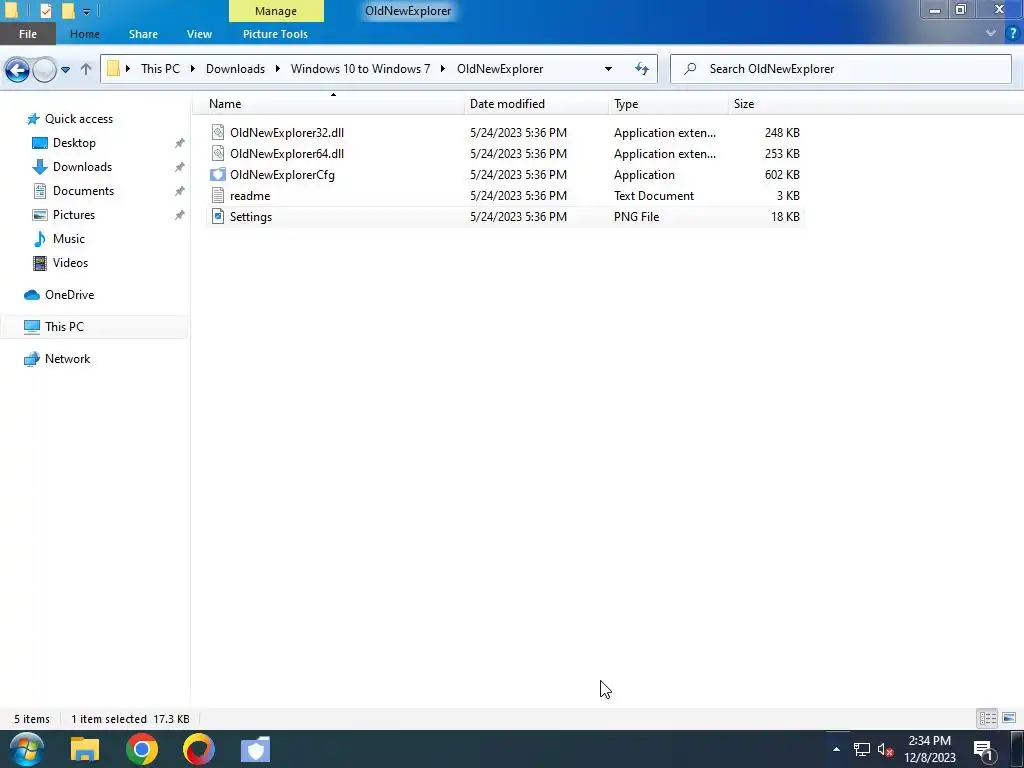Click the OldNewExplorerCfg file name
1024x768 pixels.
pos(282,174)
